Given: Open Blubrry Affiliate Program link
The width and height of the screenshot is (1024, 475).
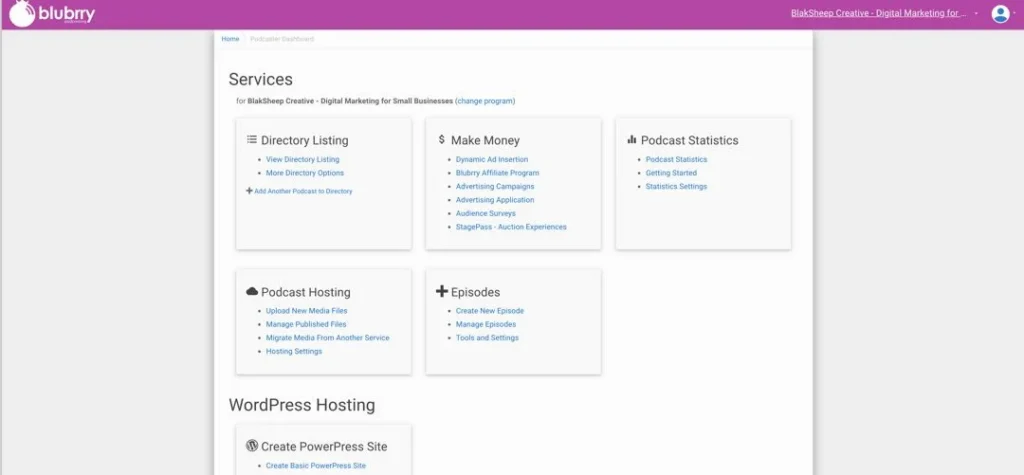Looking at the screenshot, I should pyautogui.click(x=498, y=173).
